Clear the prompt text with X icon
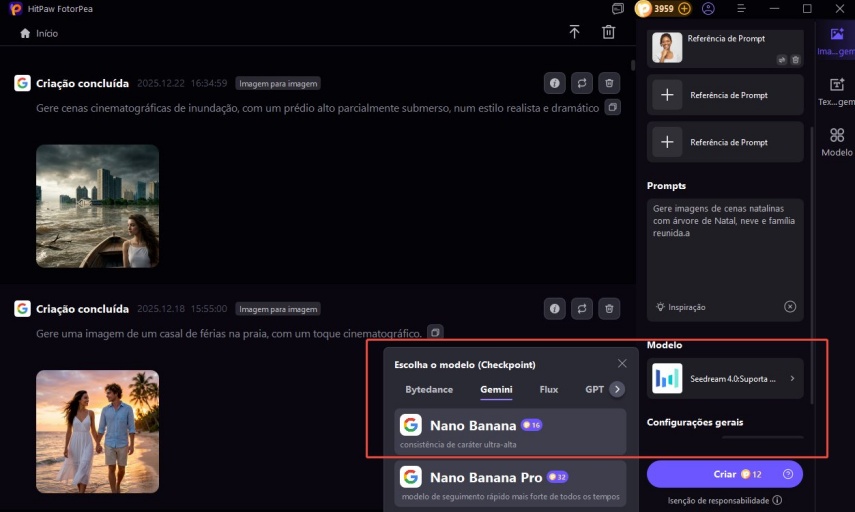Viewport: 855px width, 512px height. (x=790, y=307)
